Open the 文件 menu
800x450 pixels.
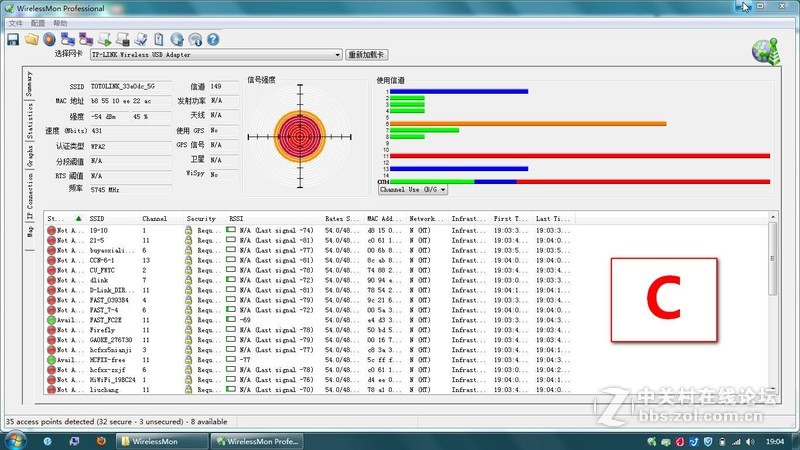coord(15,22)
